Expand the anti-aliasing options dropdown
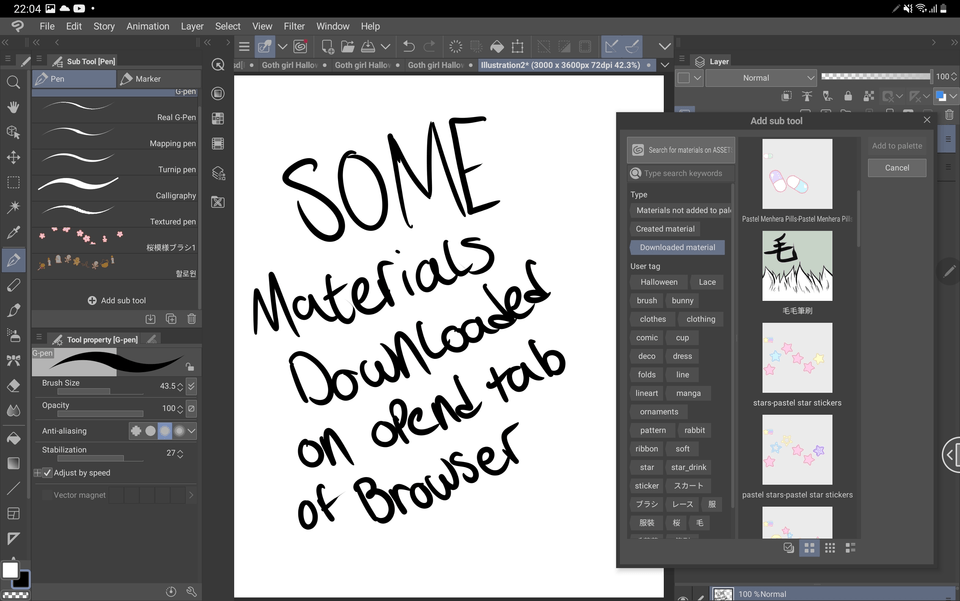960x601 pixels. pyautogui.click(x=192, y=431)
